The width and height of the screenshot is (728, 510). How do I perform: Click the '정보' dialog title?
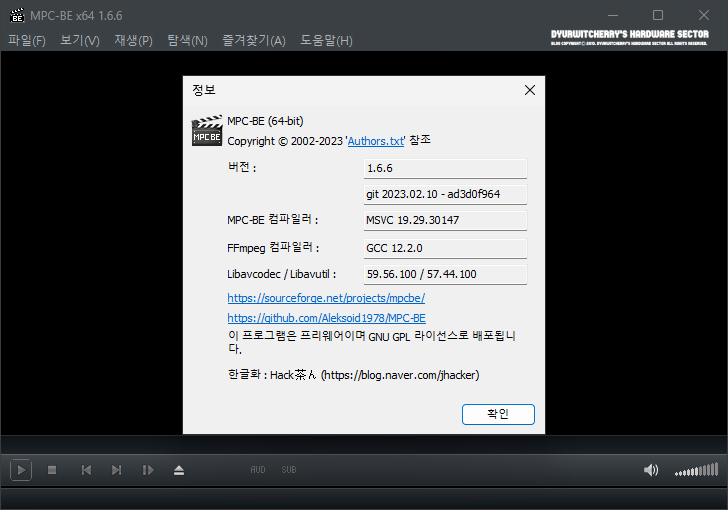[204, 90]
